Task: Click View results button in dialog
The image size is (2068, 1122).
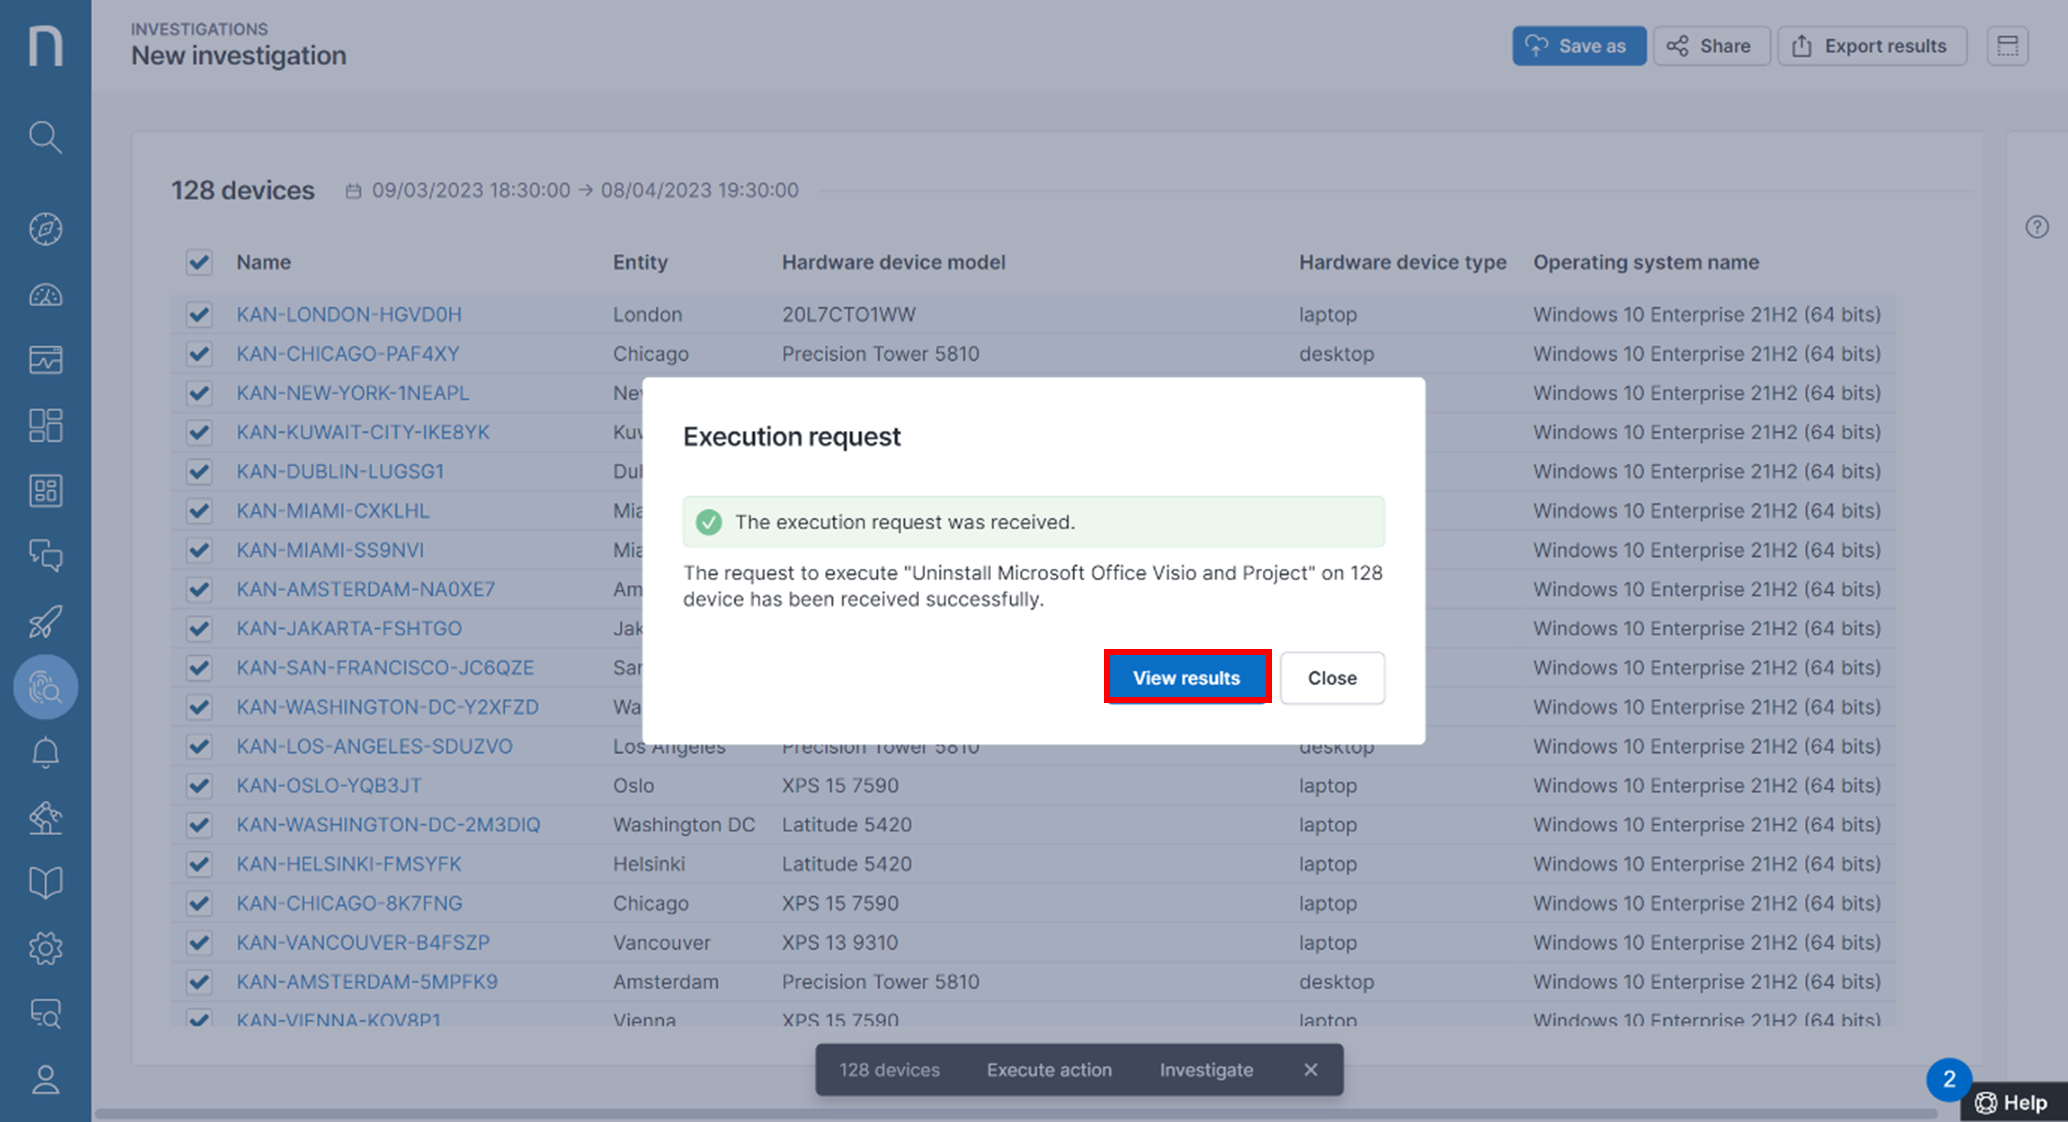Action: click(x=1186, y=677)
